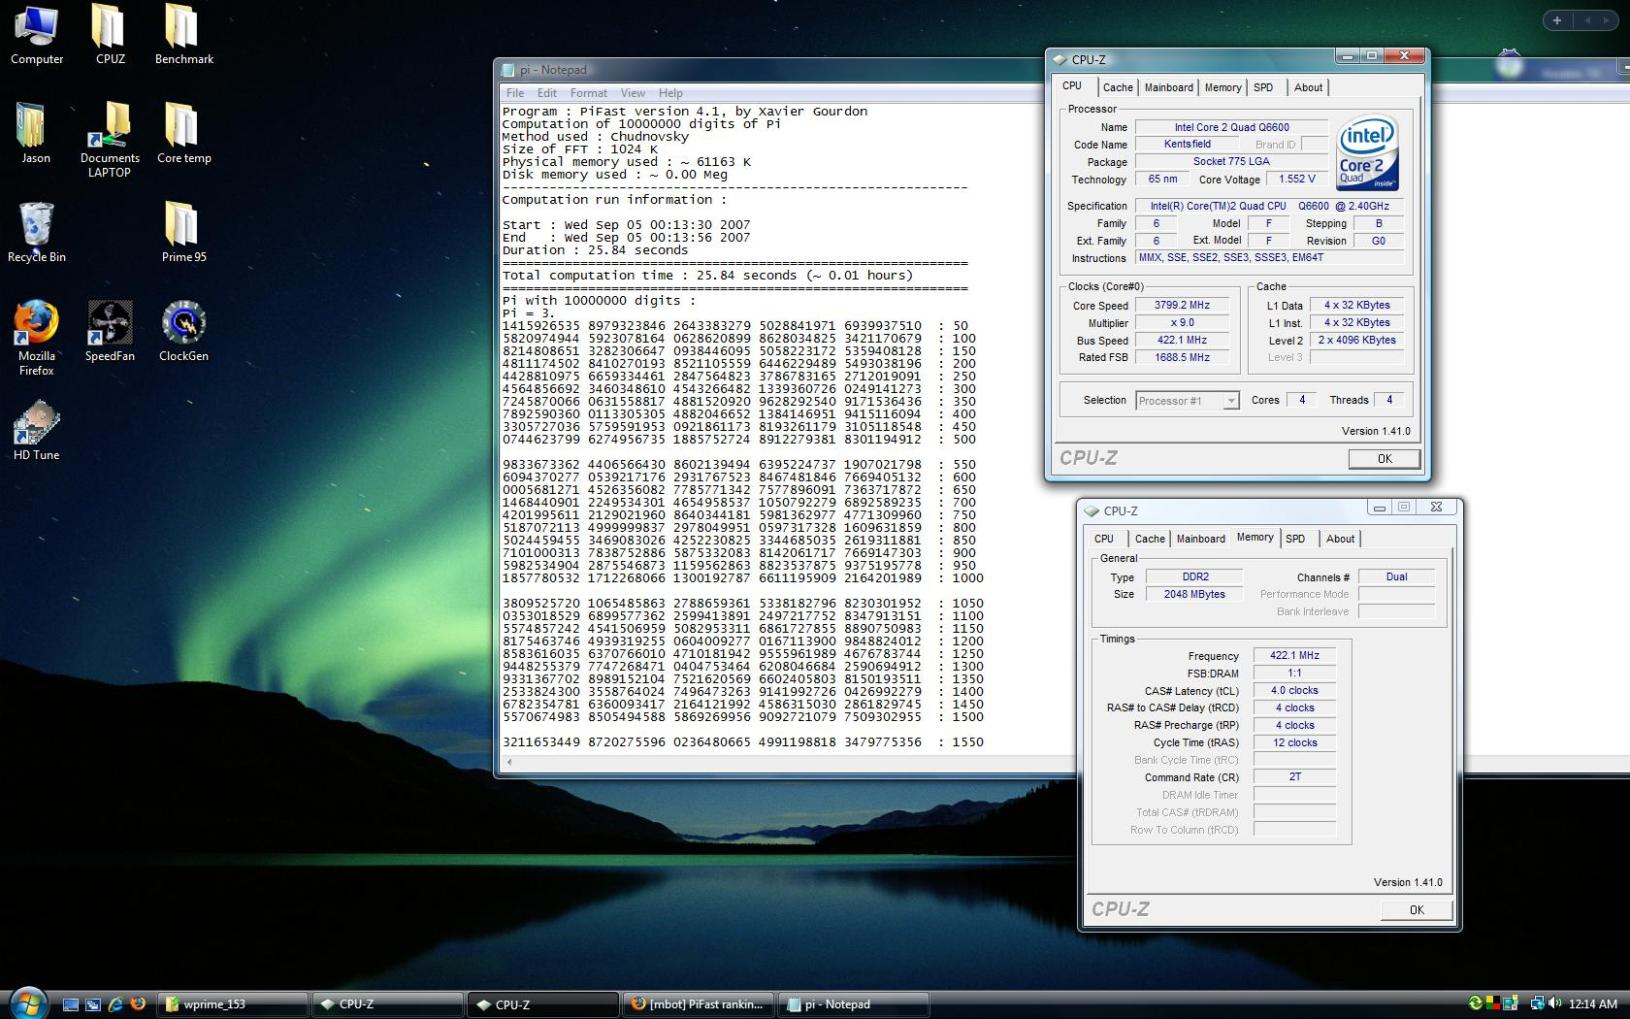Click the volume speaker tray icon

click(1555, 1003)
